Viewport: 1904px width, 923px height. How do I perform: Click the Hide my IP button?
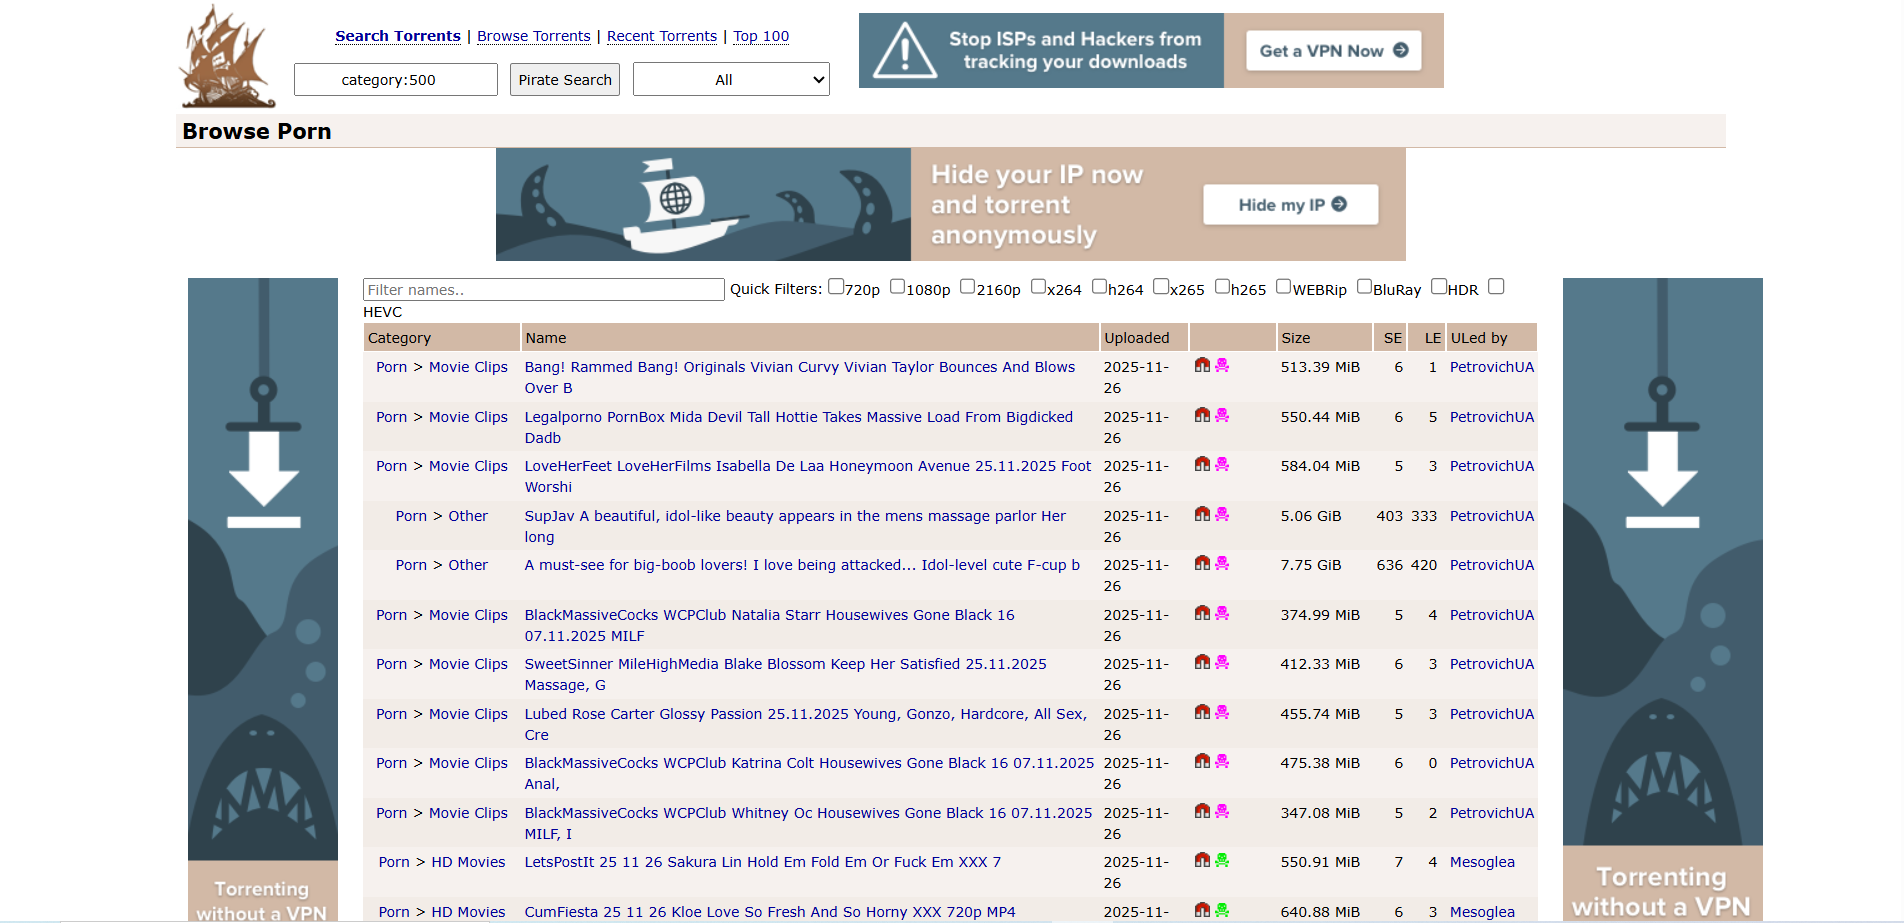(1291, 204)
